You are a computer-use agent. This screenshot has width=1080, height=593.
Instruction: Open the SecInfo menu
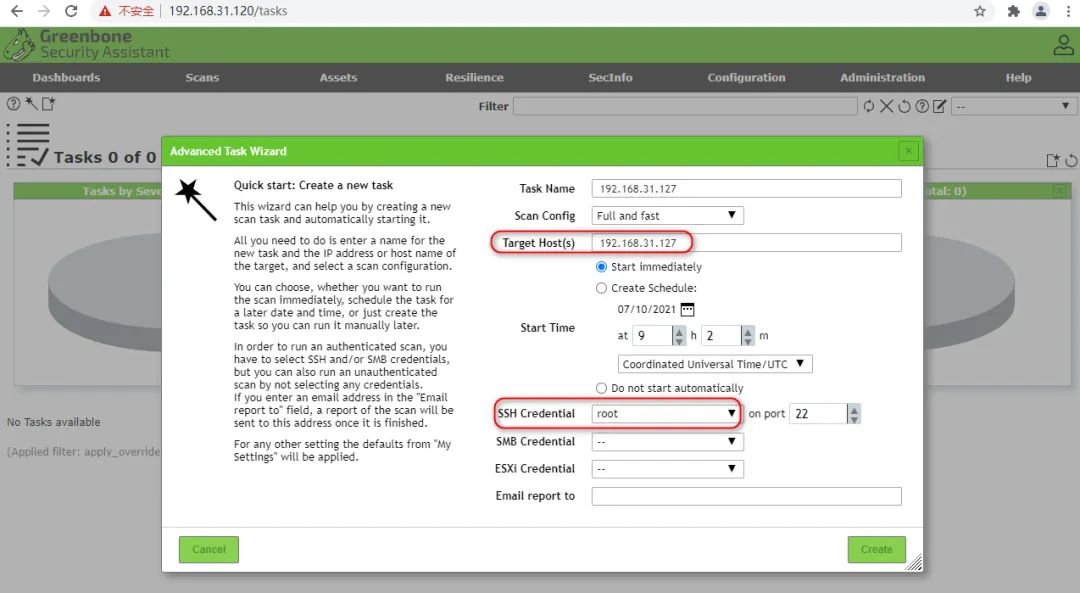point(610,78)
